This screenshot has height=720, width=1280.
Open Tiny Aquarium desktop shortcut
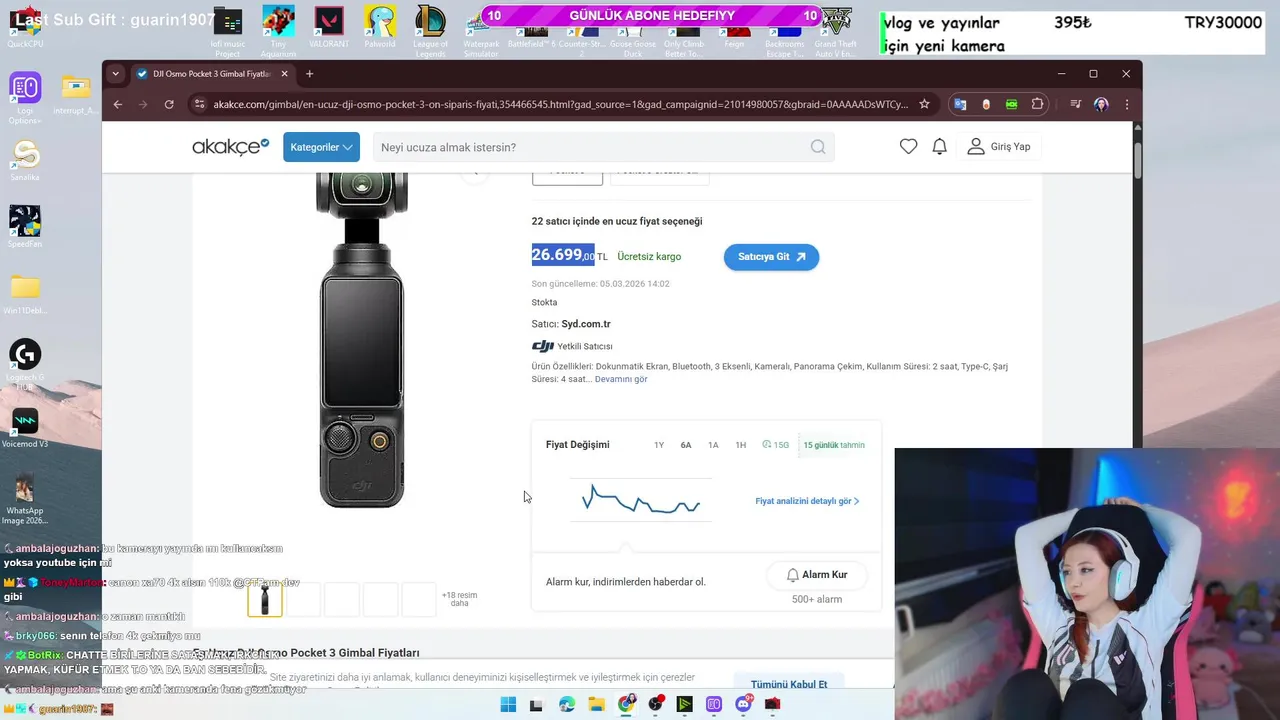278,31
